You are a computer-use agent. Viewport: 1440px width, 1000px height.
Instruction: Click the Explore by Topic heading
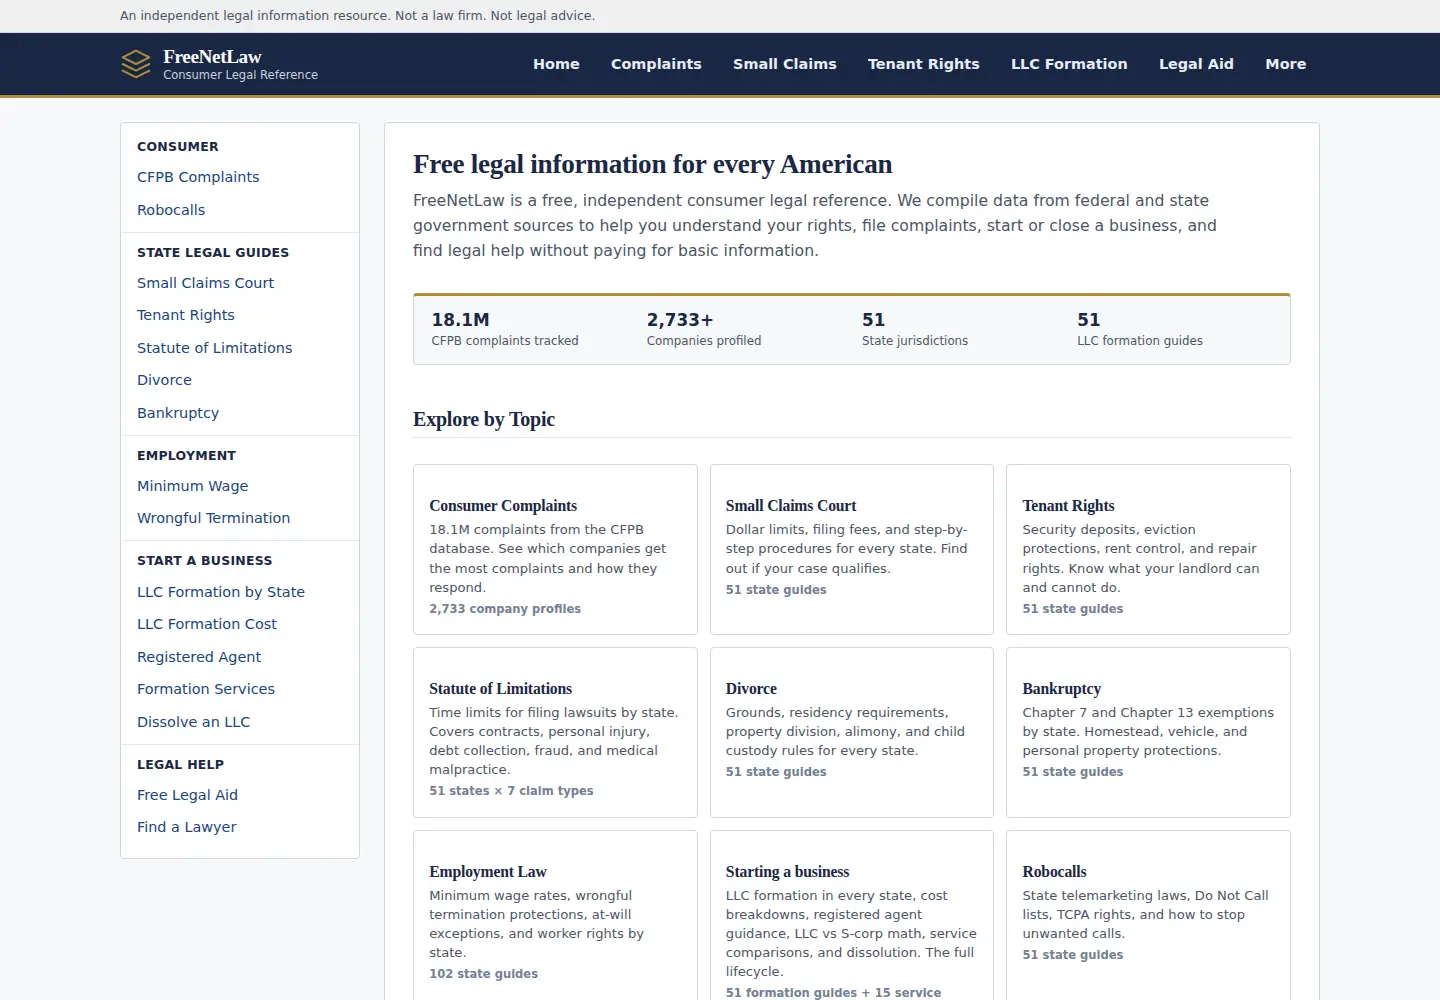[484, 419]
